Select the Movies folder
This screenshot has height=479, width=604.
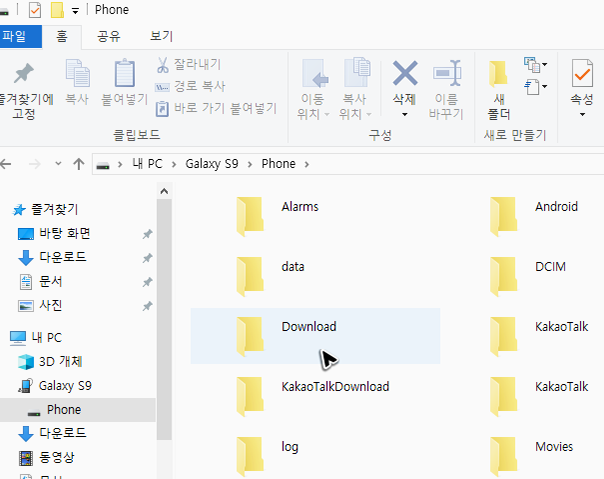[x=532, y=455]
